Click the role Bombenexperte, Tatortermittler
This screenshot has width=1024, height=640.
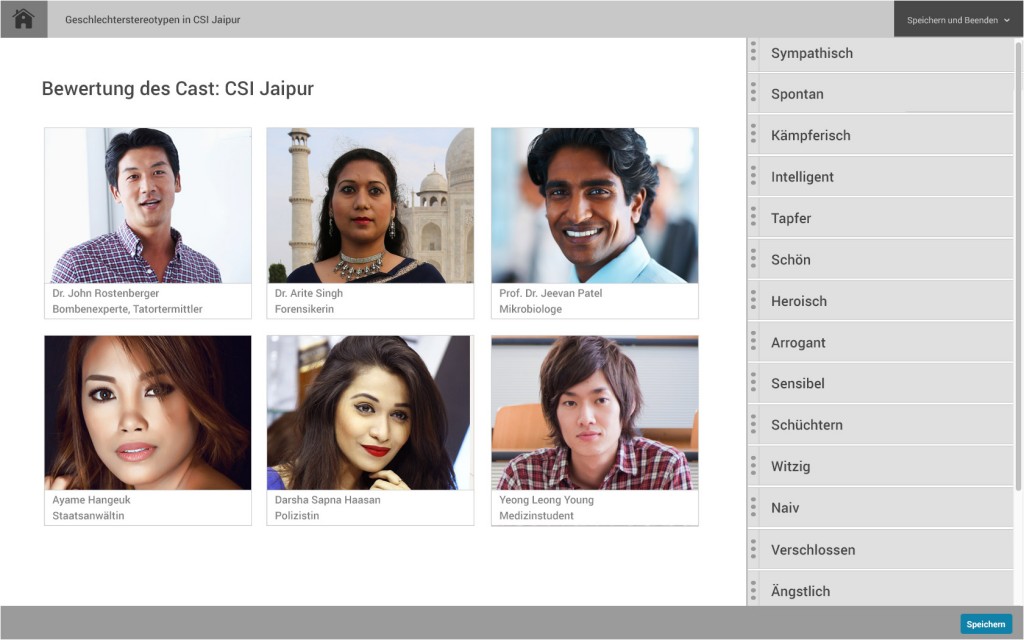(x=127, y=309)
